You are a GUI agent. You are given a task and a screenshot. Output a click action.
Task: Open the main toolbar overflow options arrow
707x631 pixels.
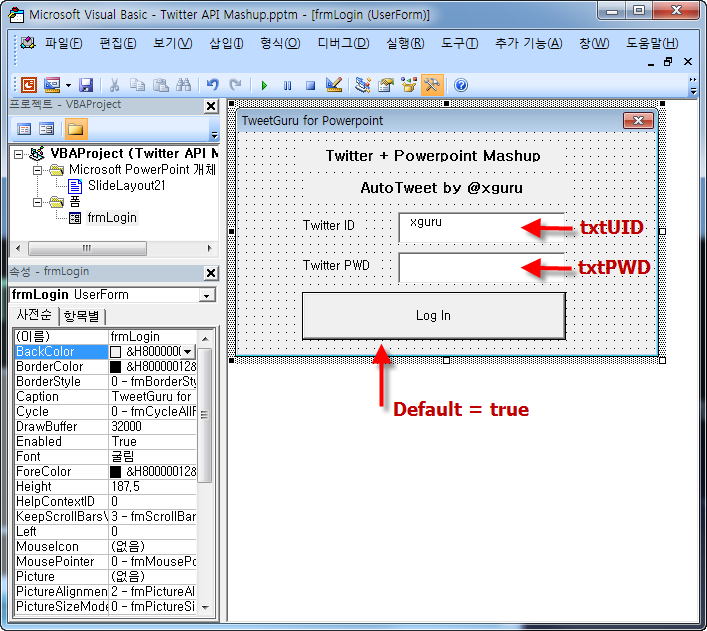693,92
